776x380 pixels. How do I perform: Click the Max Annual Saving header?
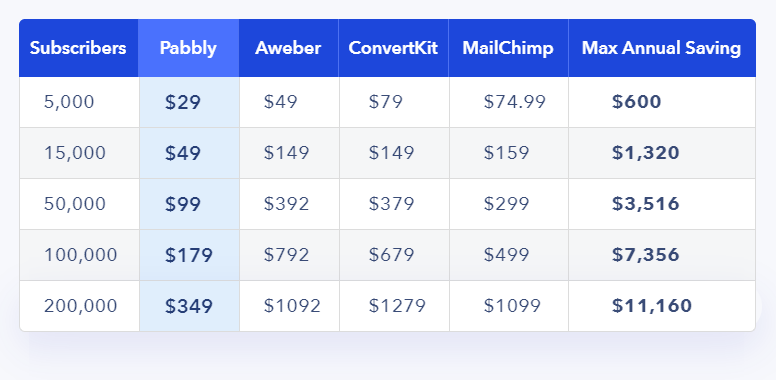pyautogui.click(x=661, y=48)
